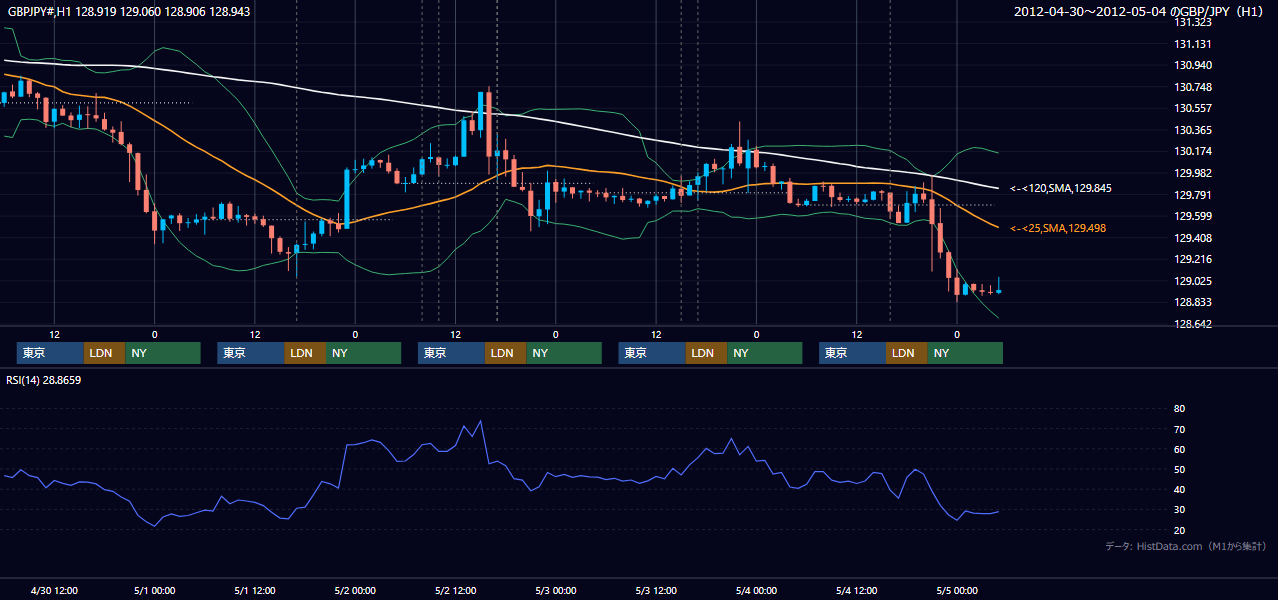Image resolution: width=1278 pixels, height=600 pixels.
Task: Select the 東京 session block for 5/3
Action: click(652, 353)
